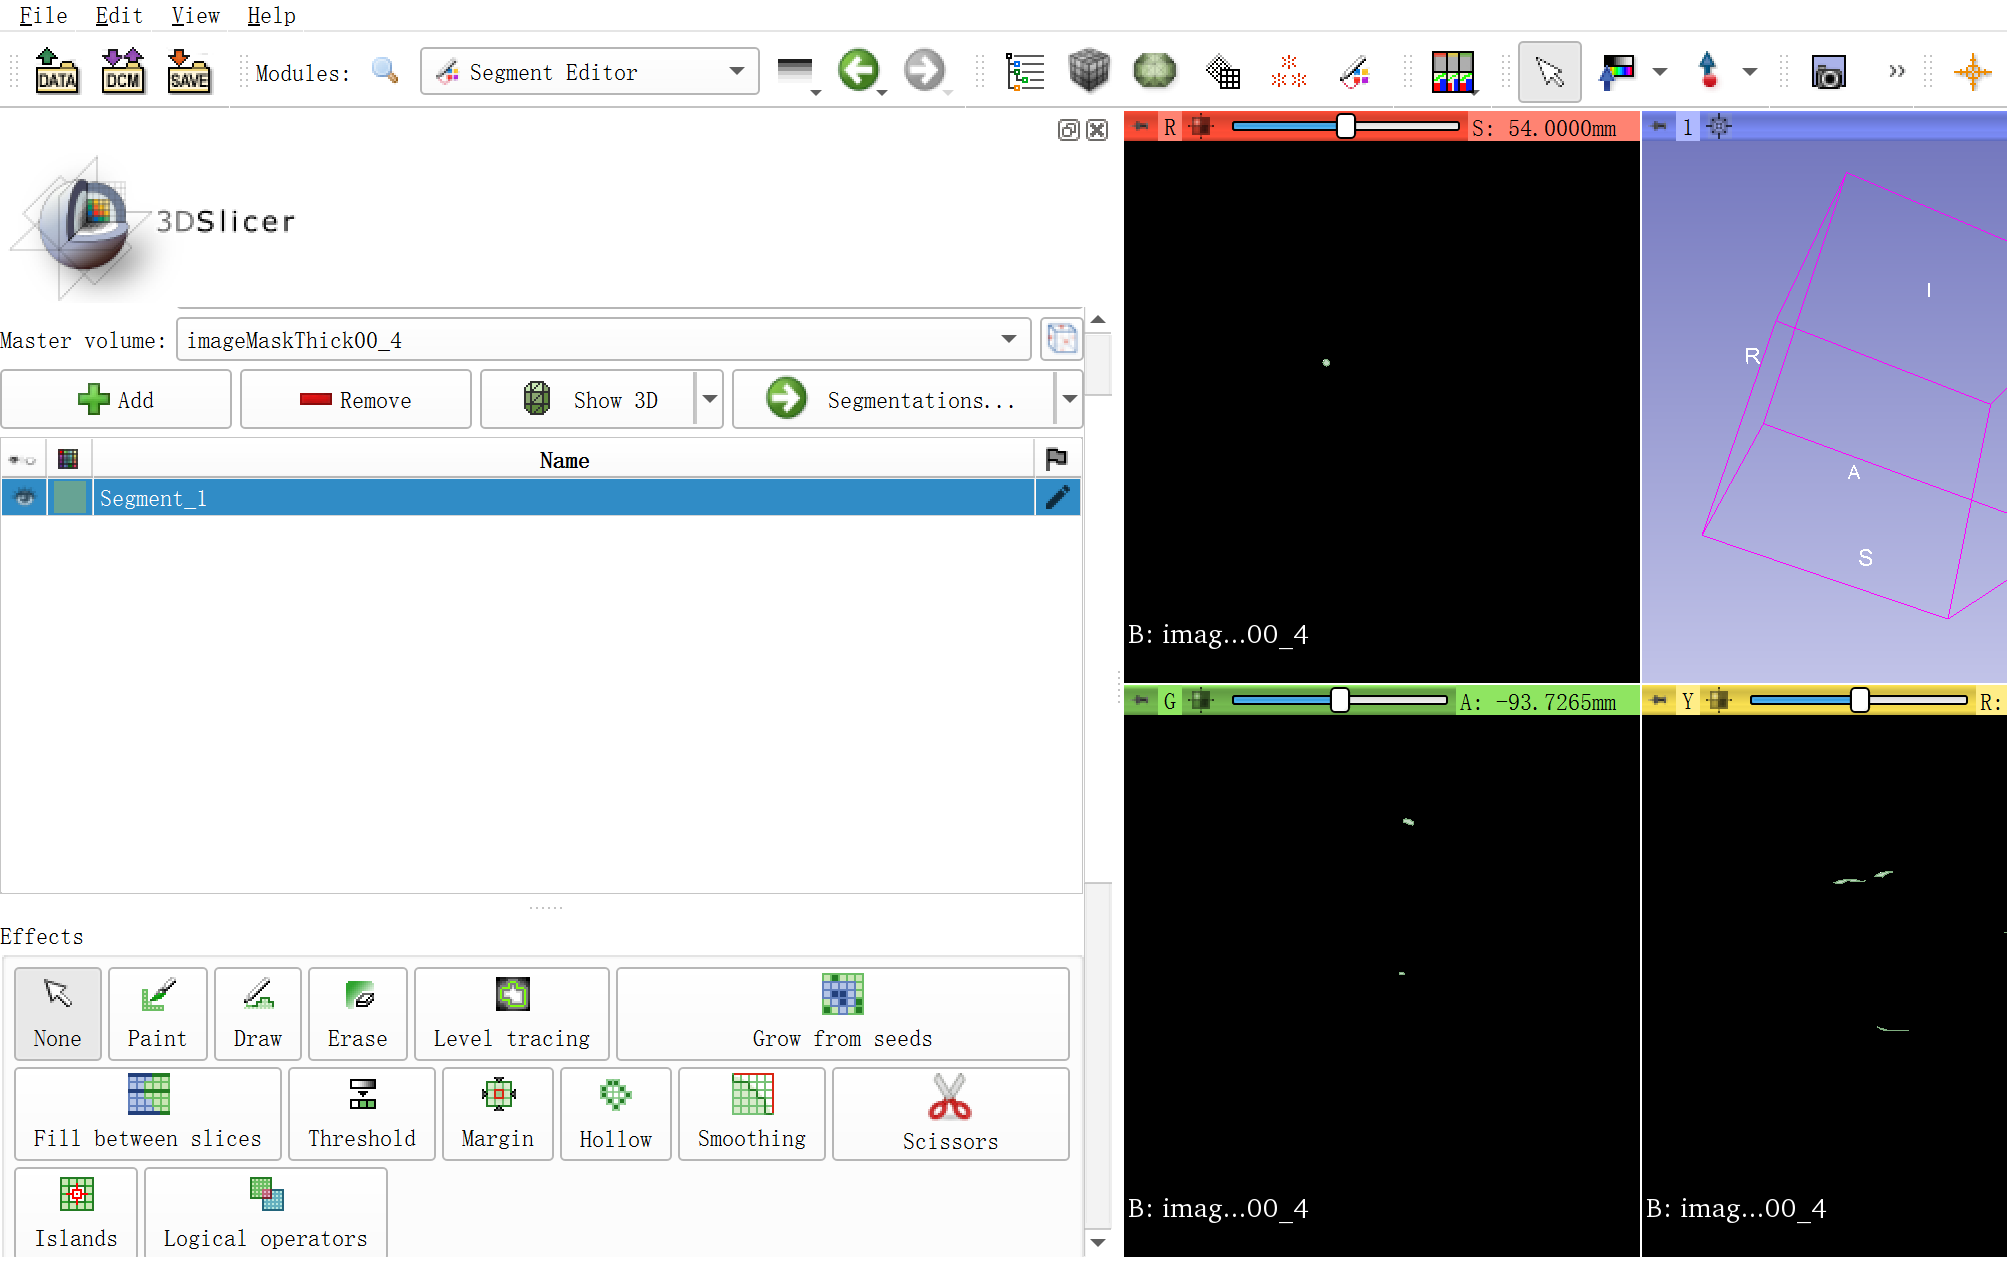Open the DICOM module via DCM toolbar icon
2007x1275 pixels.
click(122, 70)
